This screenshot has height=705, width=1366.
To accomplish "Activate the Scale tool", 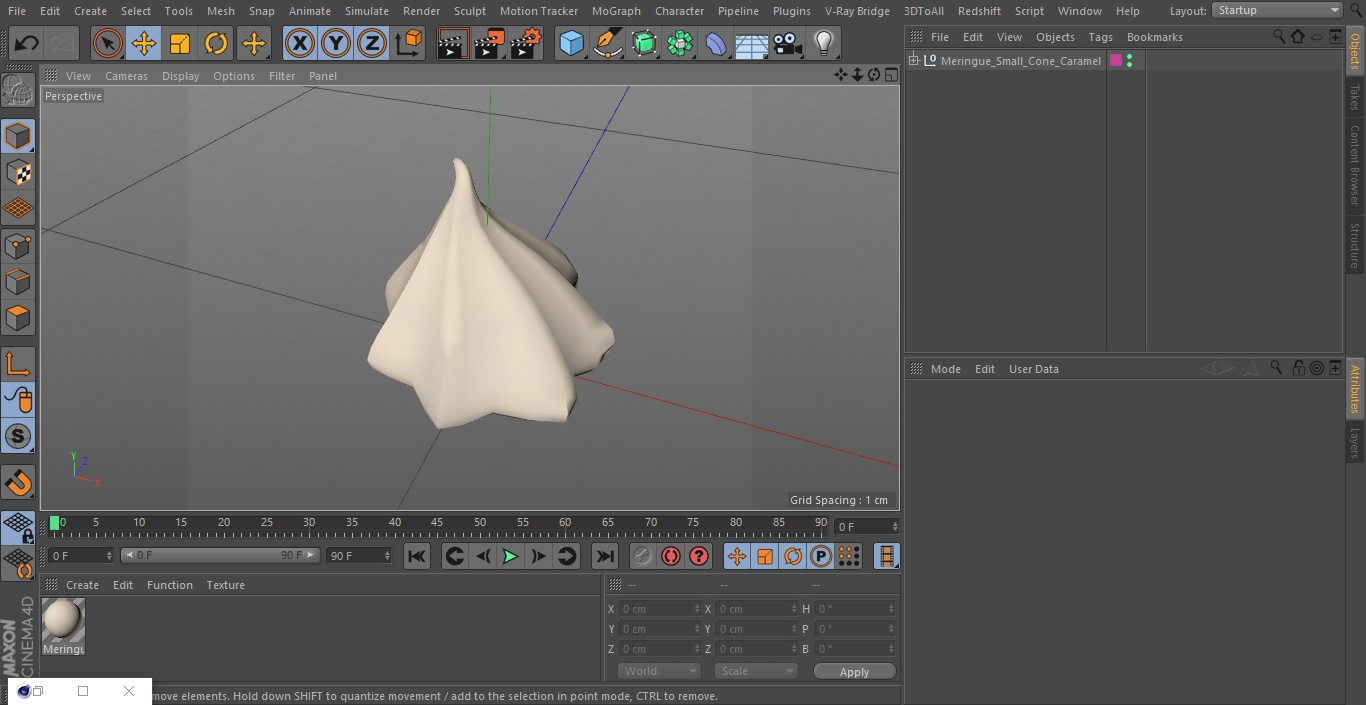I will coord(180,44).
